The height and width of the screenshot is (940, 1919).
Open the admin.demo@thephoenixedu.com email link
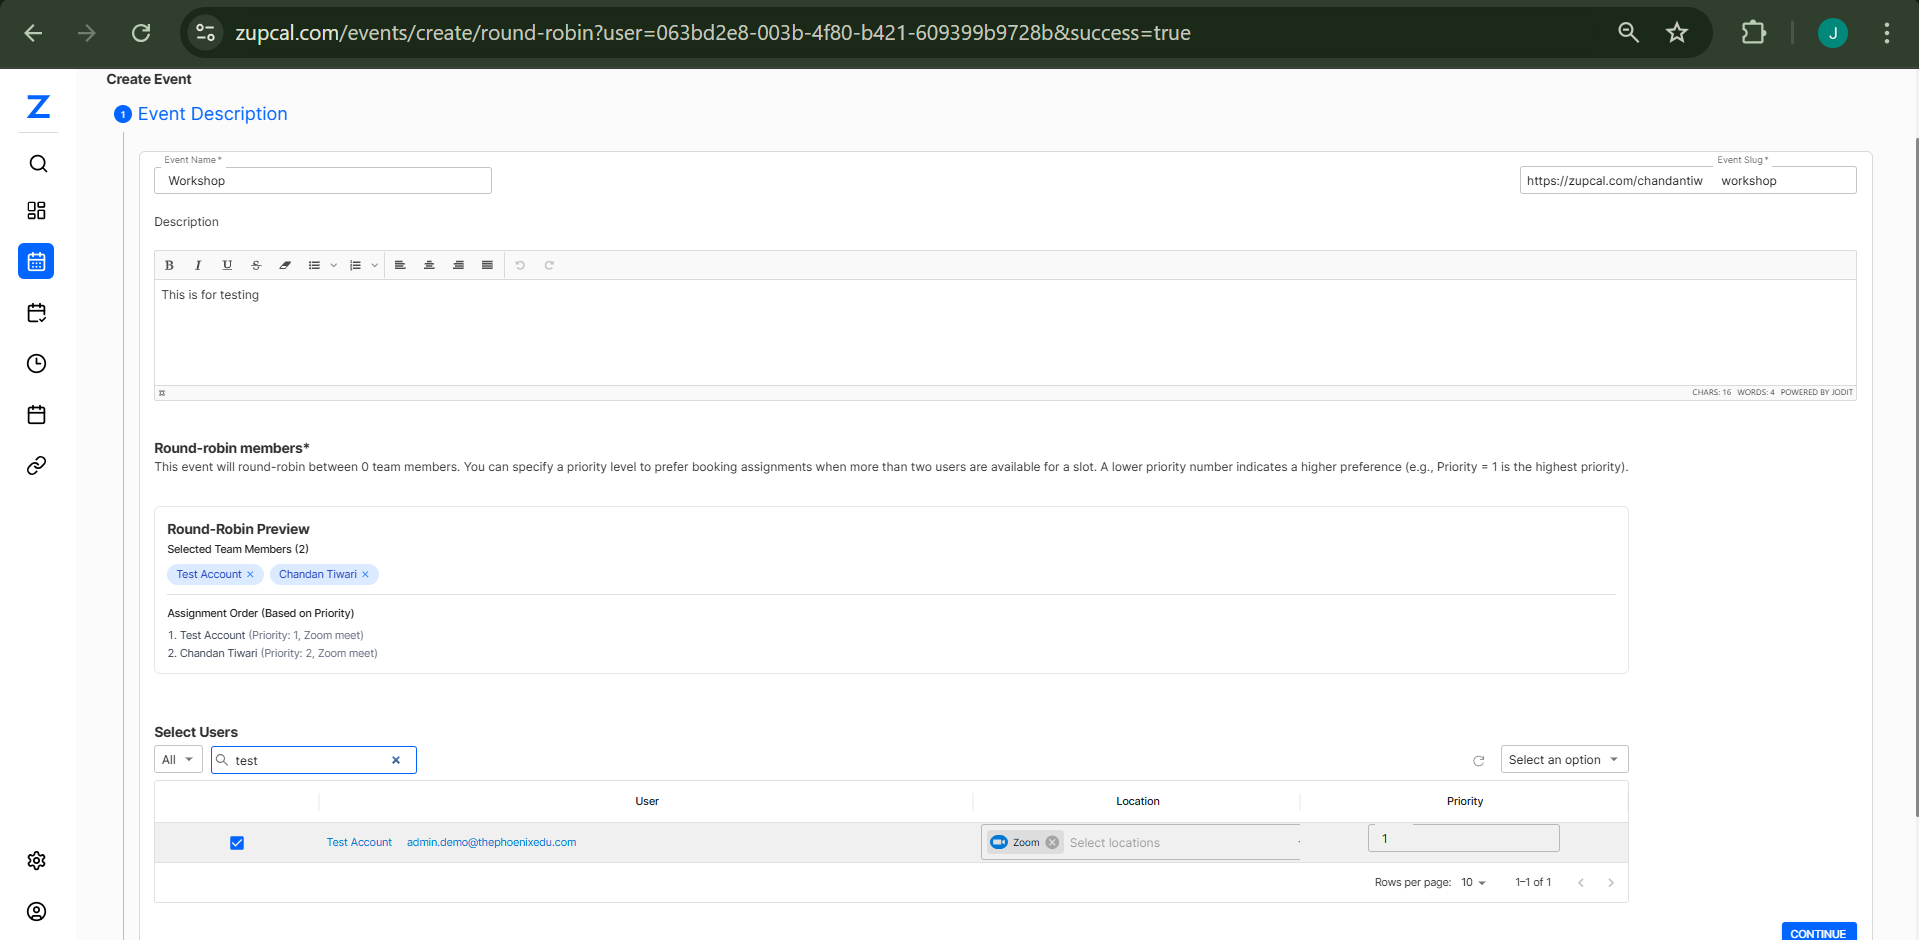pos(491,843)
